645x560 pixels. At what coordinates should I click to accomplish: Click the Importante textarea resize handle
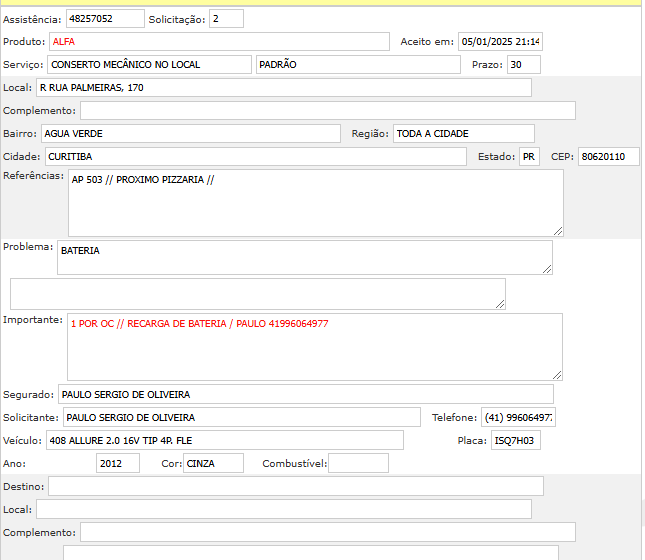(x=557, y=375)
